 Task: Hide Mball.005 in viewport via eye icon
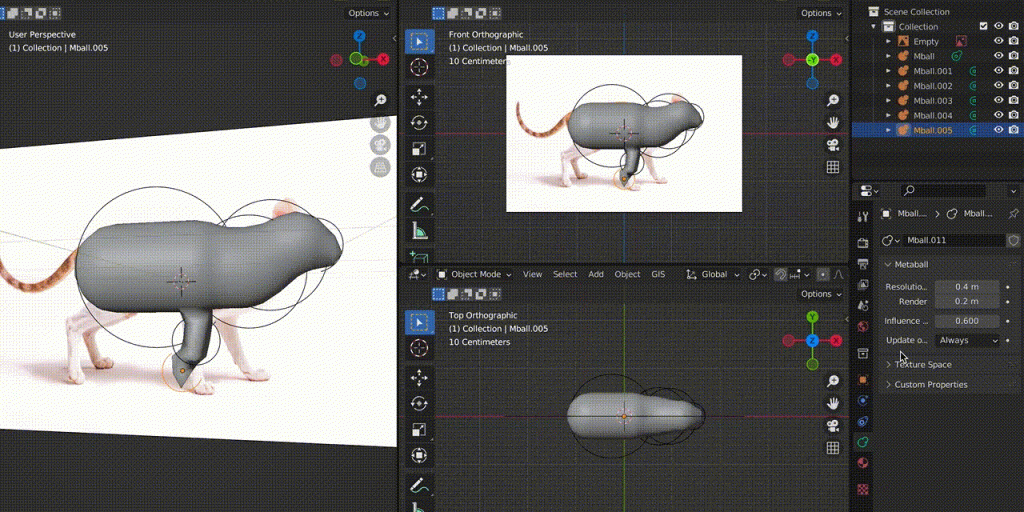point(999,130)
